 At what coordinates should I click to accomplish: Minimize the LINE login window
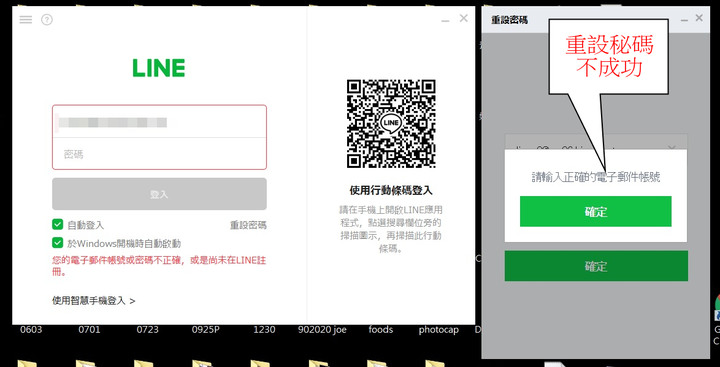click(444, 20)
